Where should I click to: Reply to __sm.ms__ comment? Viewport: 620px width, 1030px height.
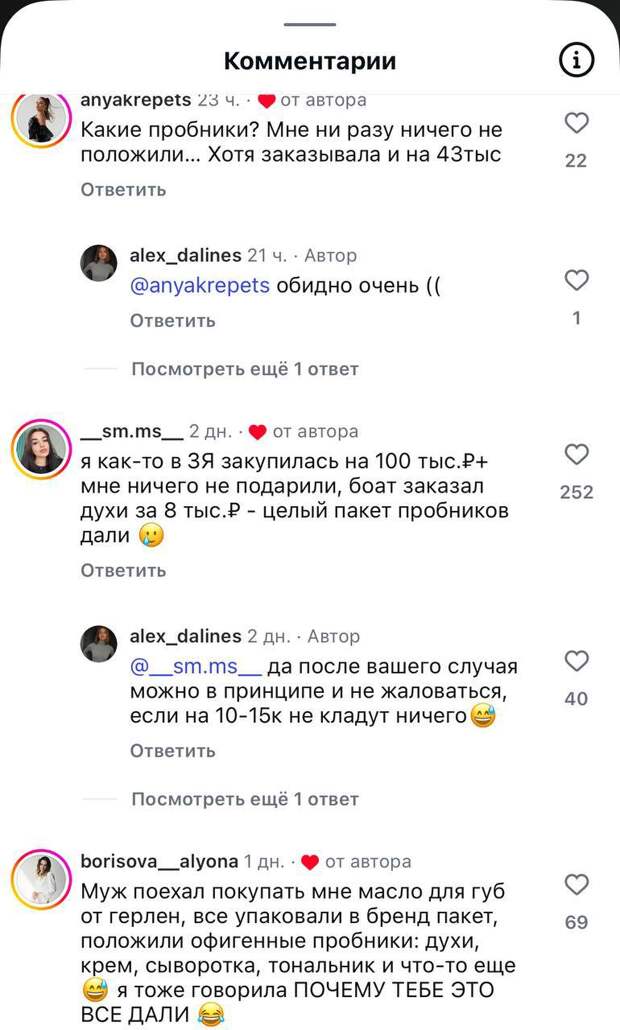[123, 571]
